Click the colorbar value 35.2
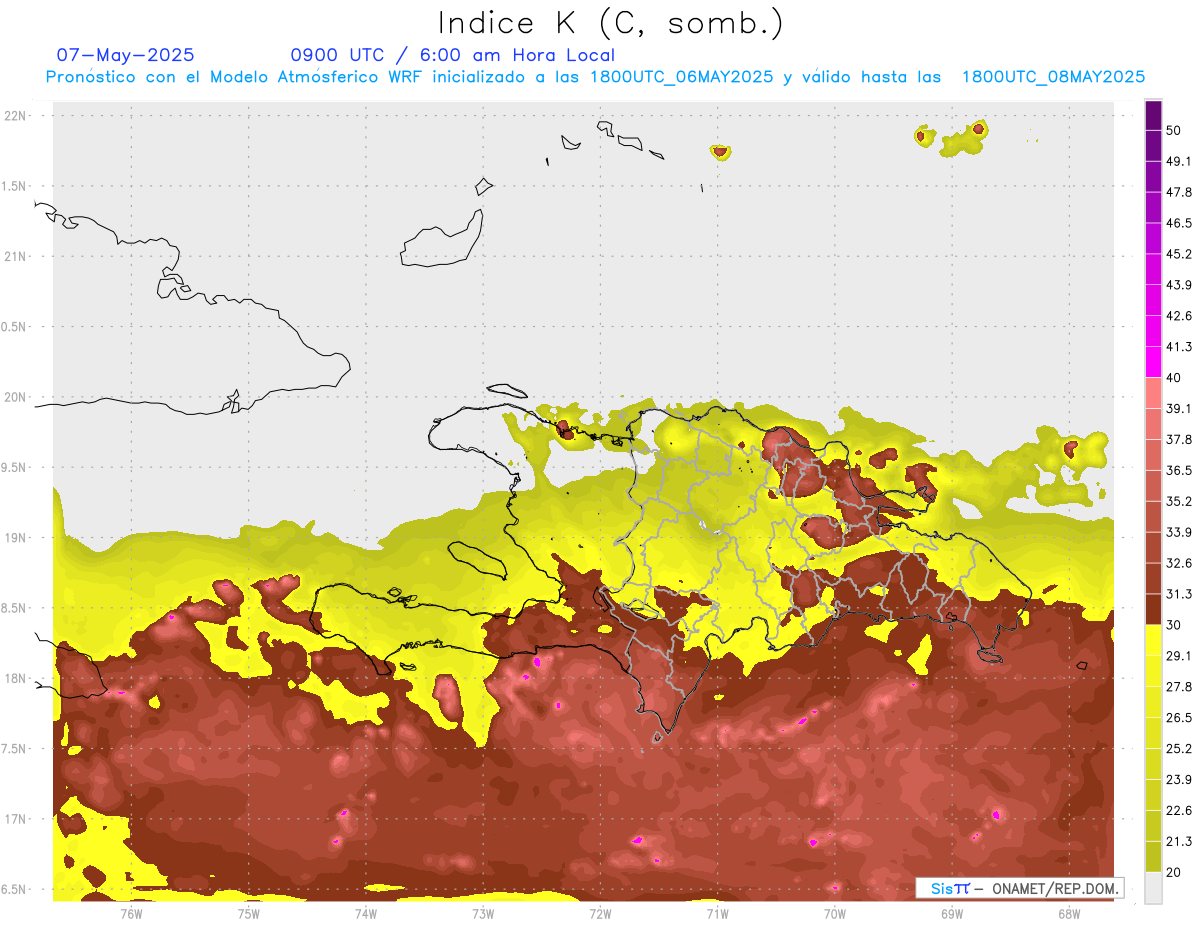The width and height of the screenshot is (1200, 927). (x=1179, y=501)
